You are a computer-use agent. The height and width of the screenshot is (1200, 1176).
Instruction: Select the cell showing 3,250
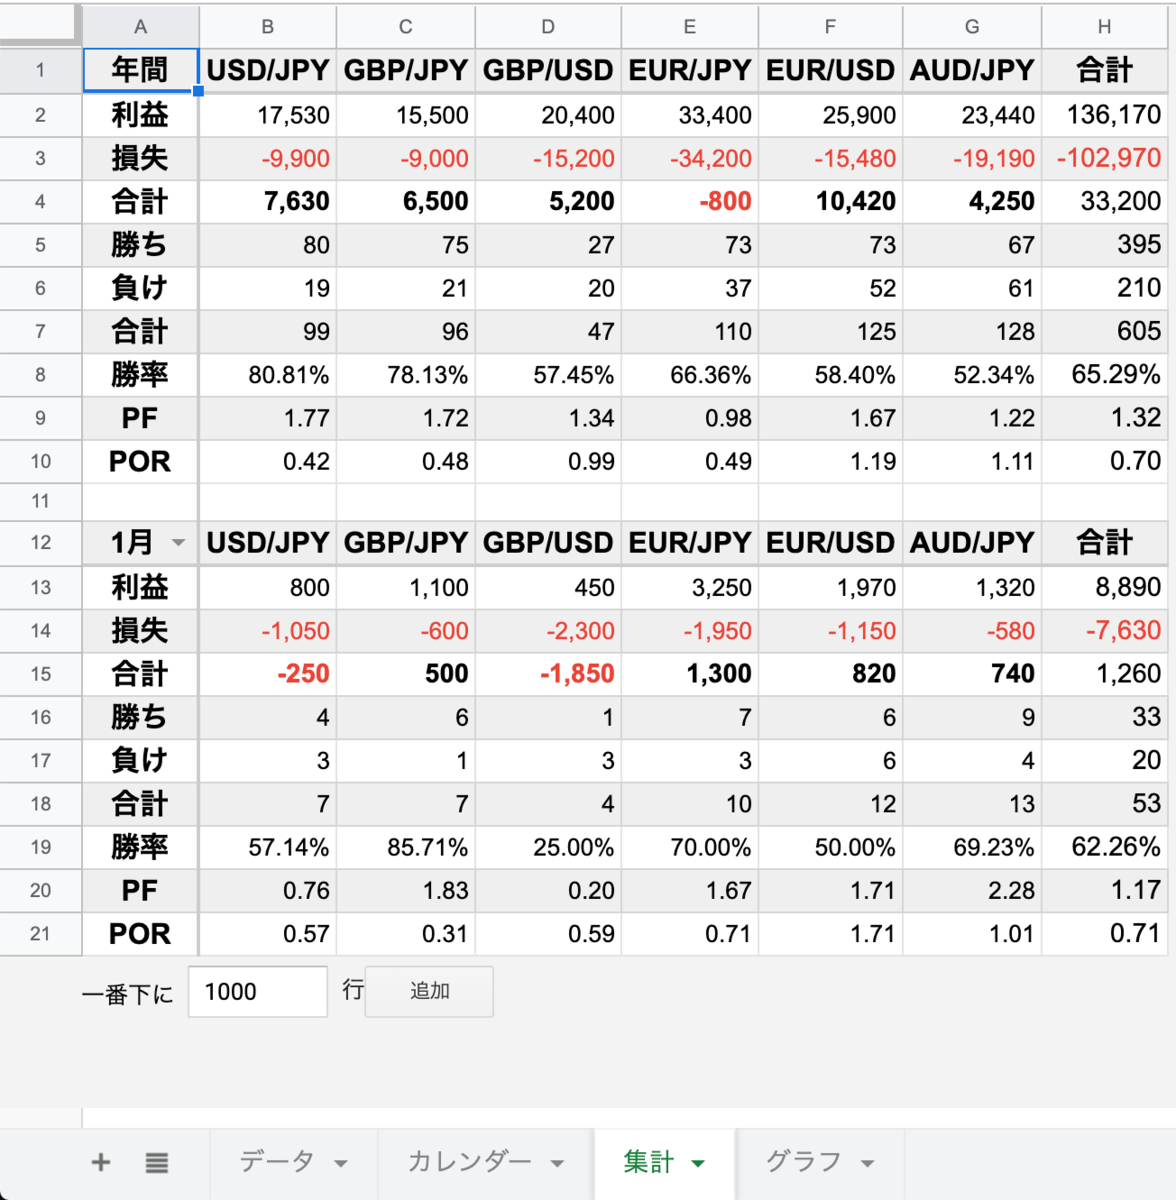pyautogui.click(x=690, y=587)
